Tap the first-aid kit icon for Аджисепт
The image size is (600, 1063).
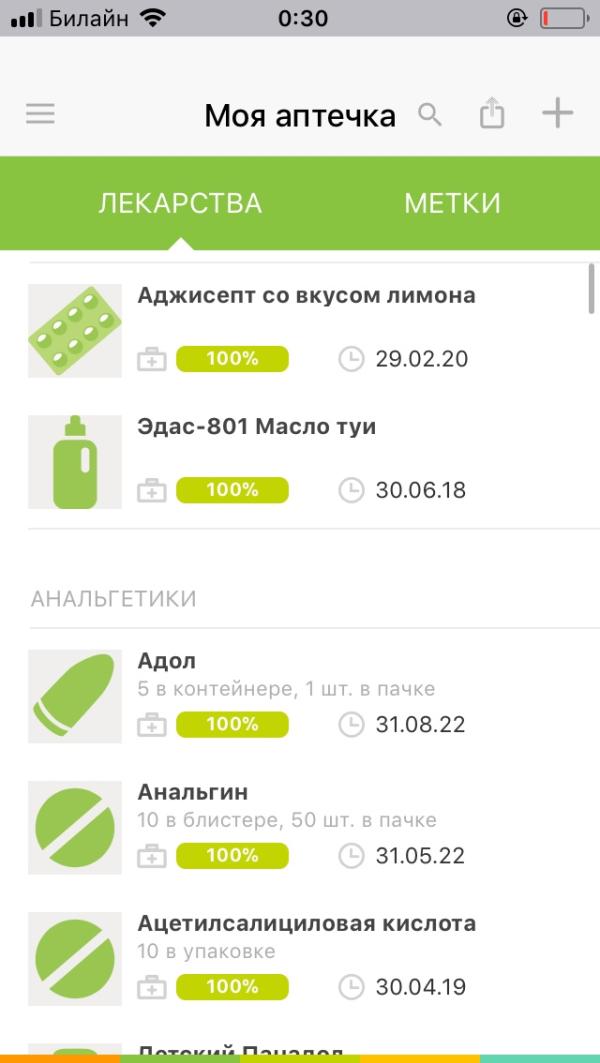(152, 359)
